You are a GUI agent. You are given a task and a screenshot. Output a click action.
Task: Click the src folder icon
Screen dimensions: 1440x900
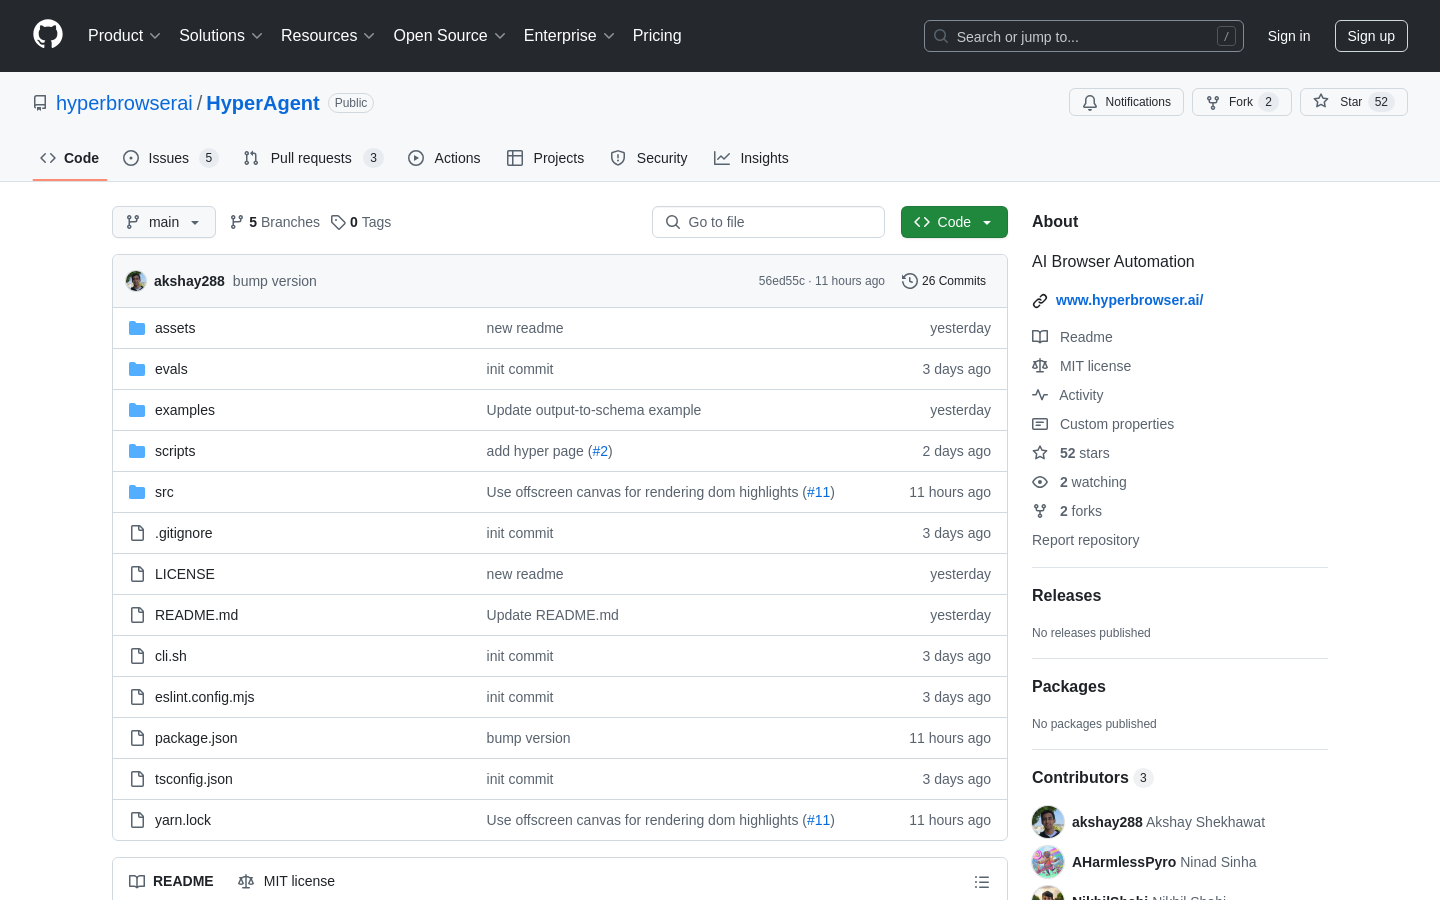137,492
